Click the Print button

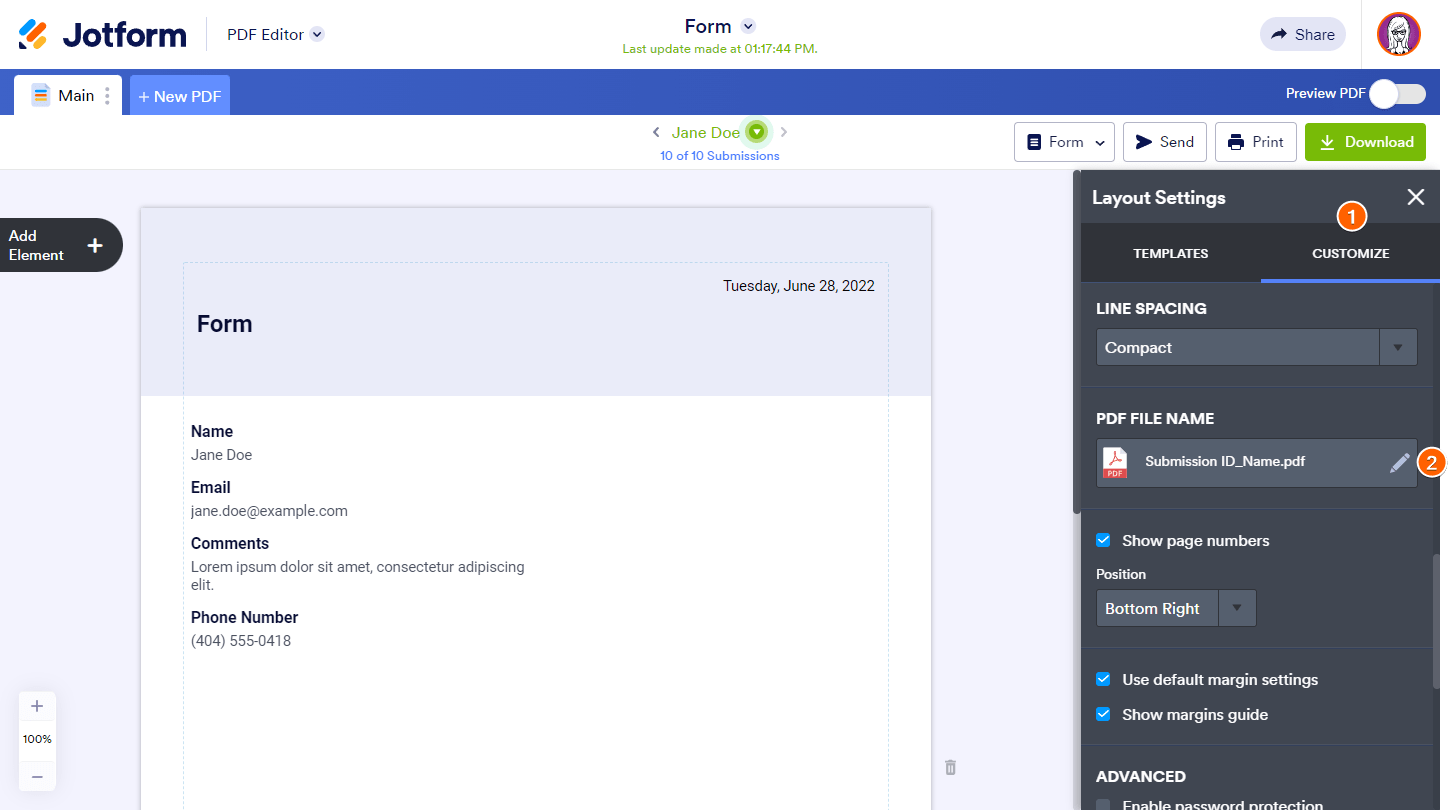(x=1256, y=142)
